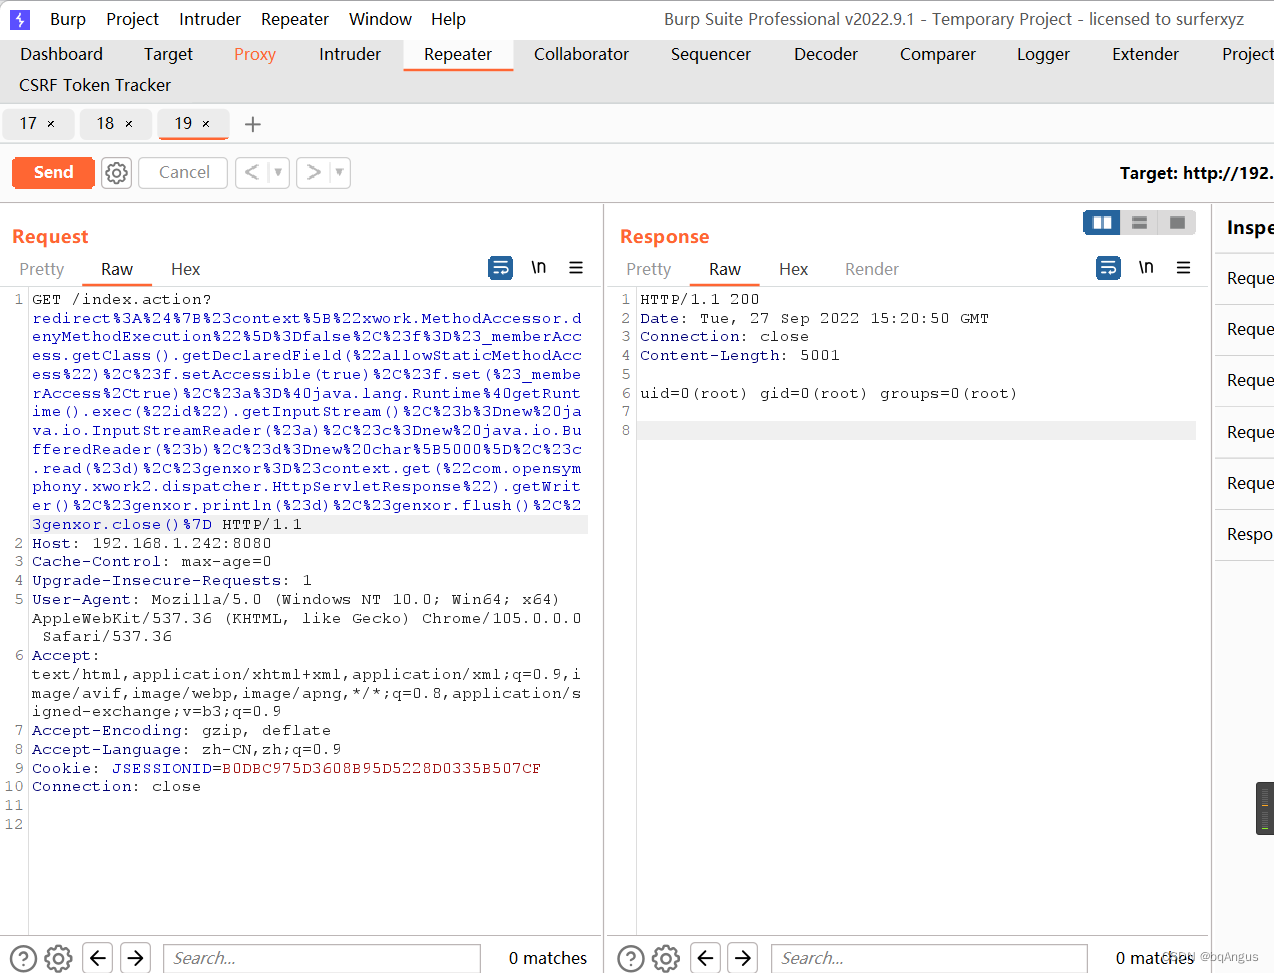Viewport: 1274px width, 973px height.
Task: Switch to tabbed combined layout view
Action: [x=1177, y=222]
